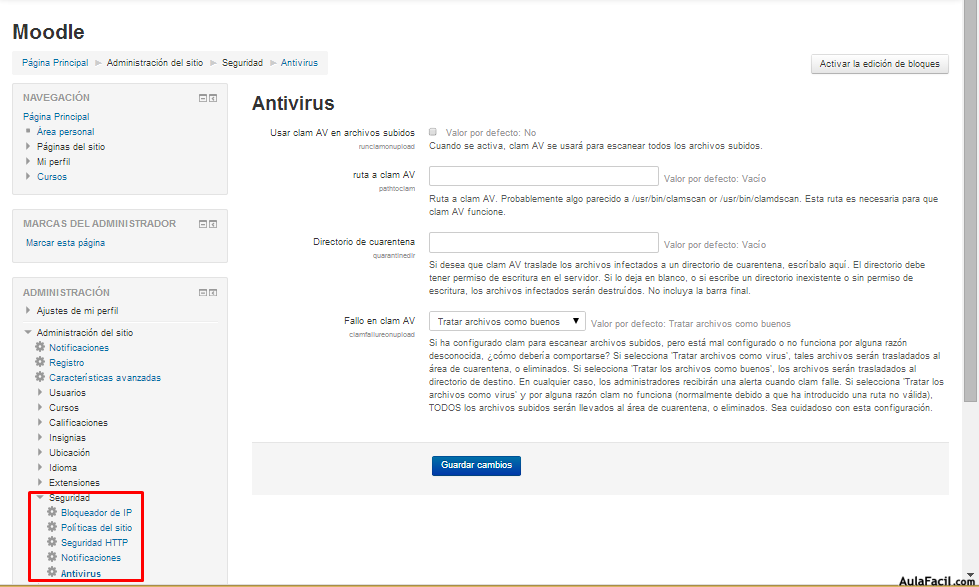Click the 'Moodle' site title
The width and height of the screenshot is (979, 587).
[x=48, y=32]
